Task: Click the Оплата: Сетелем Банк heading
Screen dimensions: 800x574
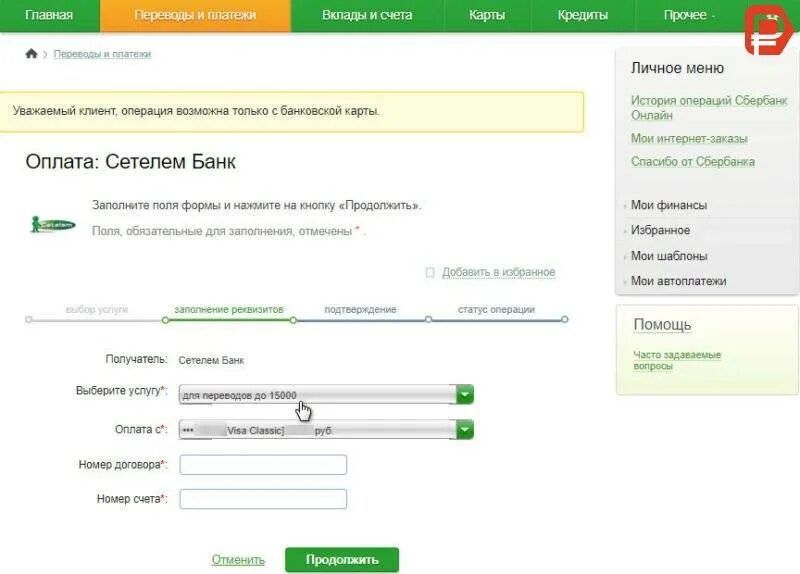Action: [x=131, y=162]
